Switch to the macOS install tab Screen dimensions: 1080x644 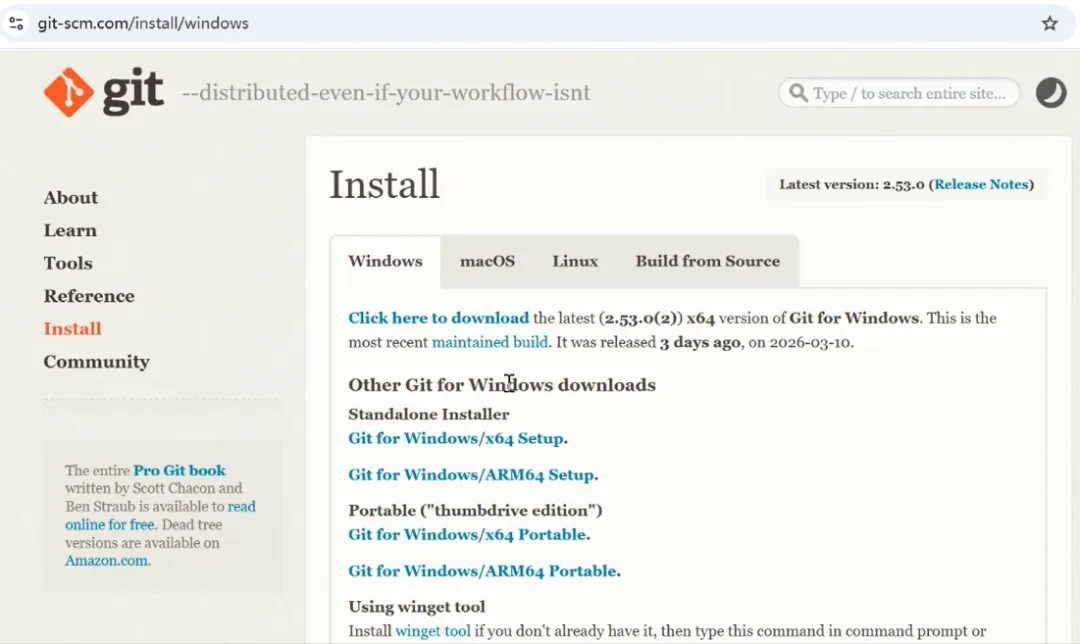[488, 261]
